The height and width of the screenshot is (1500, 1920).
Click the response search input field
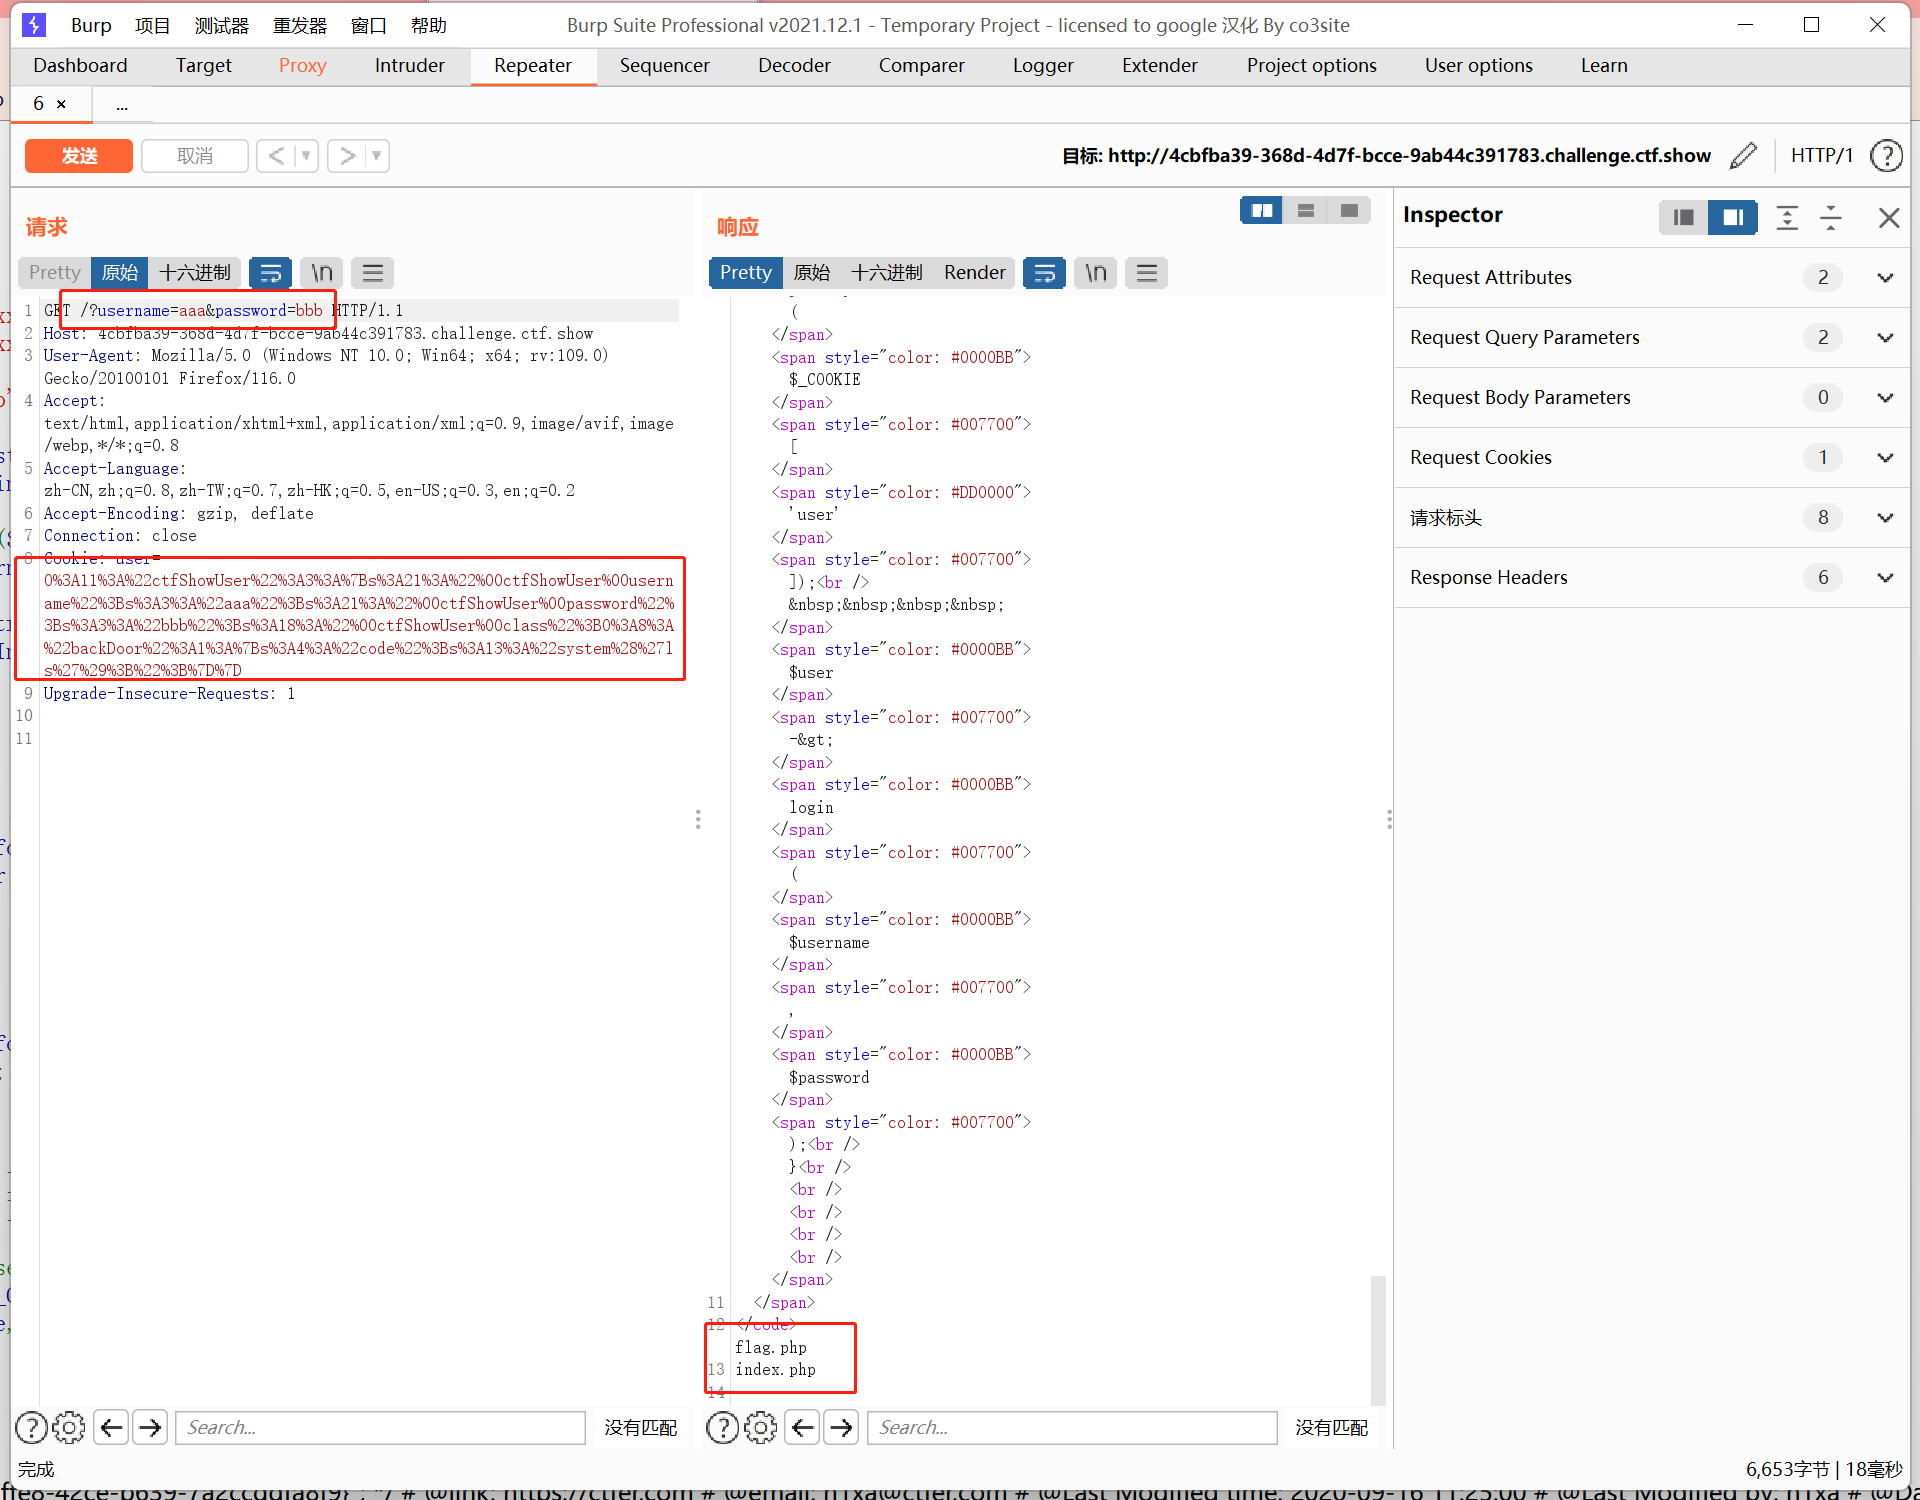pyautogui.click(x=1072, y=1428)
